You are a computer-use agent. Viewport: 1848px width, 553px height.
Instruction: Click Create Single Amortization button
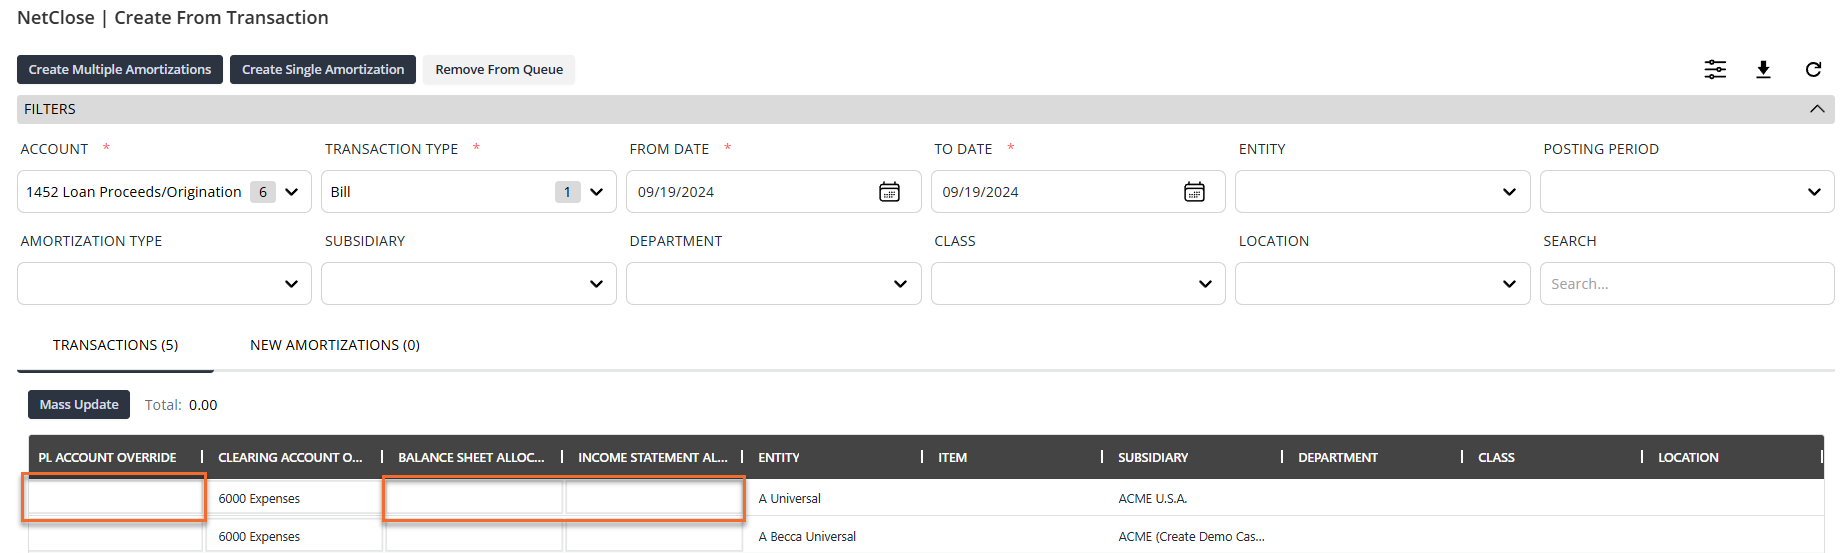click(x=322, y=70)
